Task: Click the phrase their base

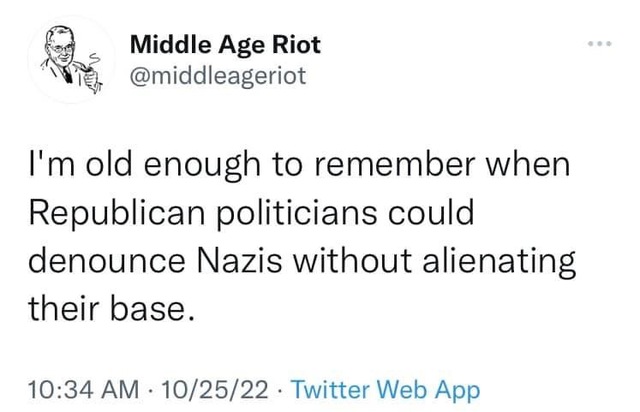Action: pyautogui.click(x=111, y=308)
